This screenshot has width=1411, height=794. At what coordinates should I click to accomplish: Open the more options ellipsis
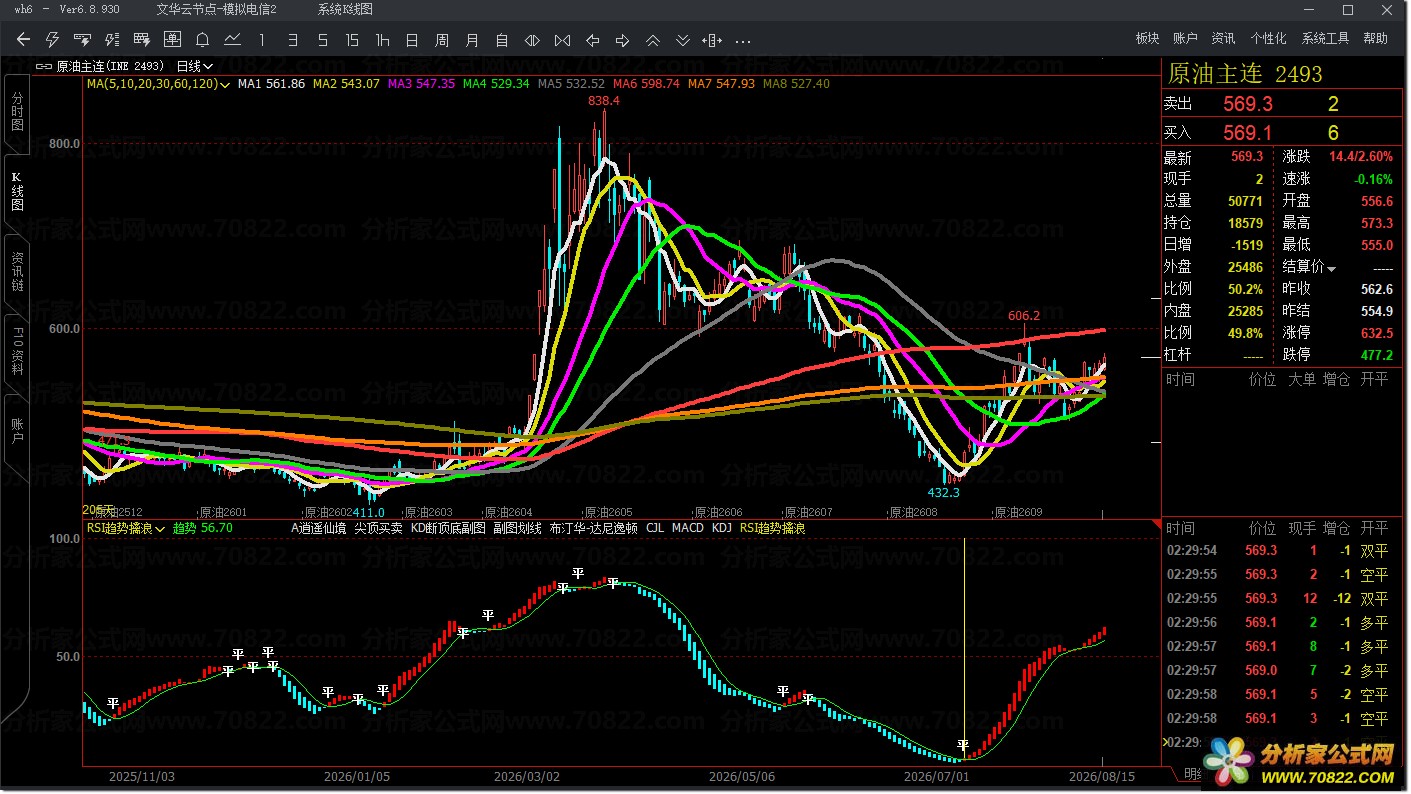tap(742, 41)
